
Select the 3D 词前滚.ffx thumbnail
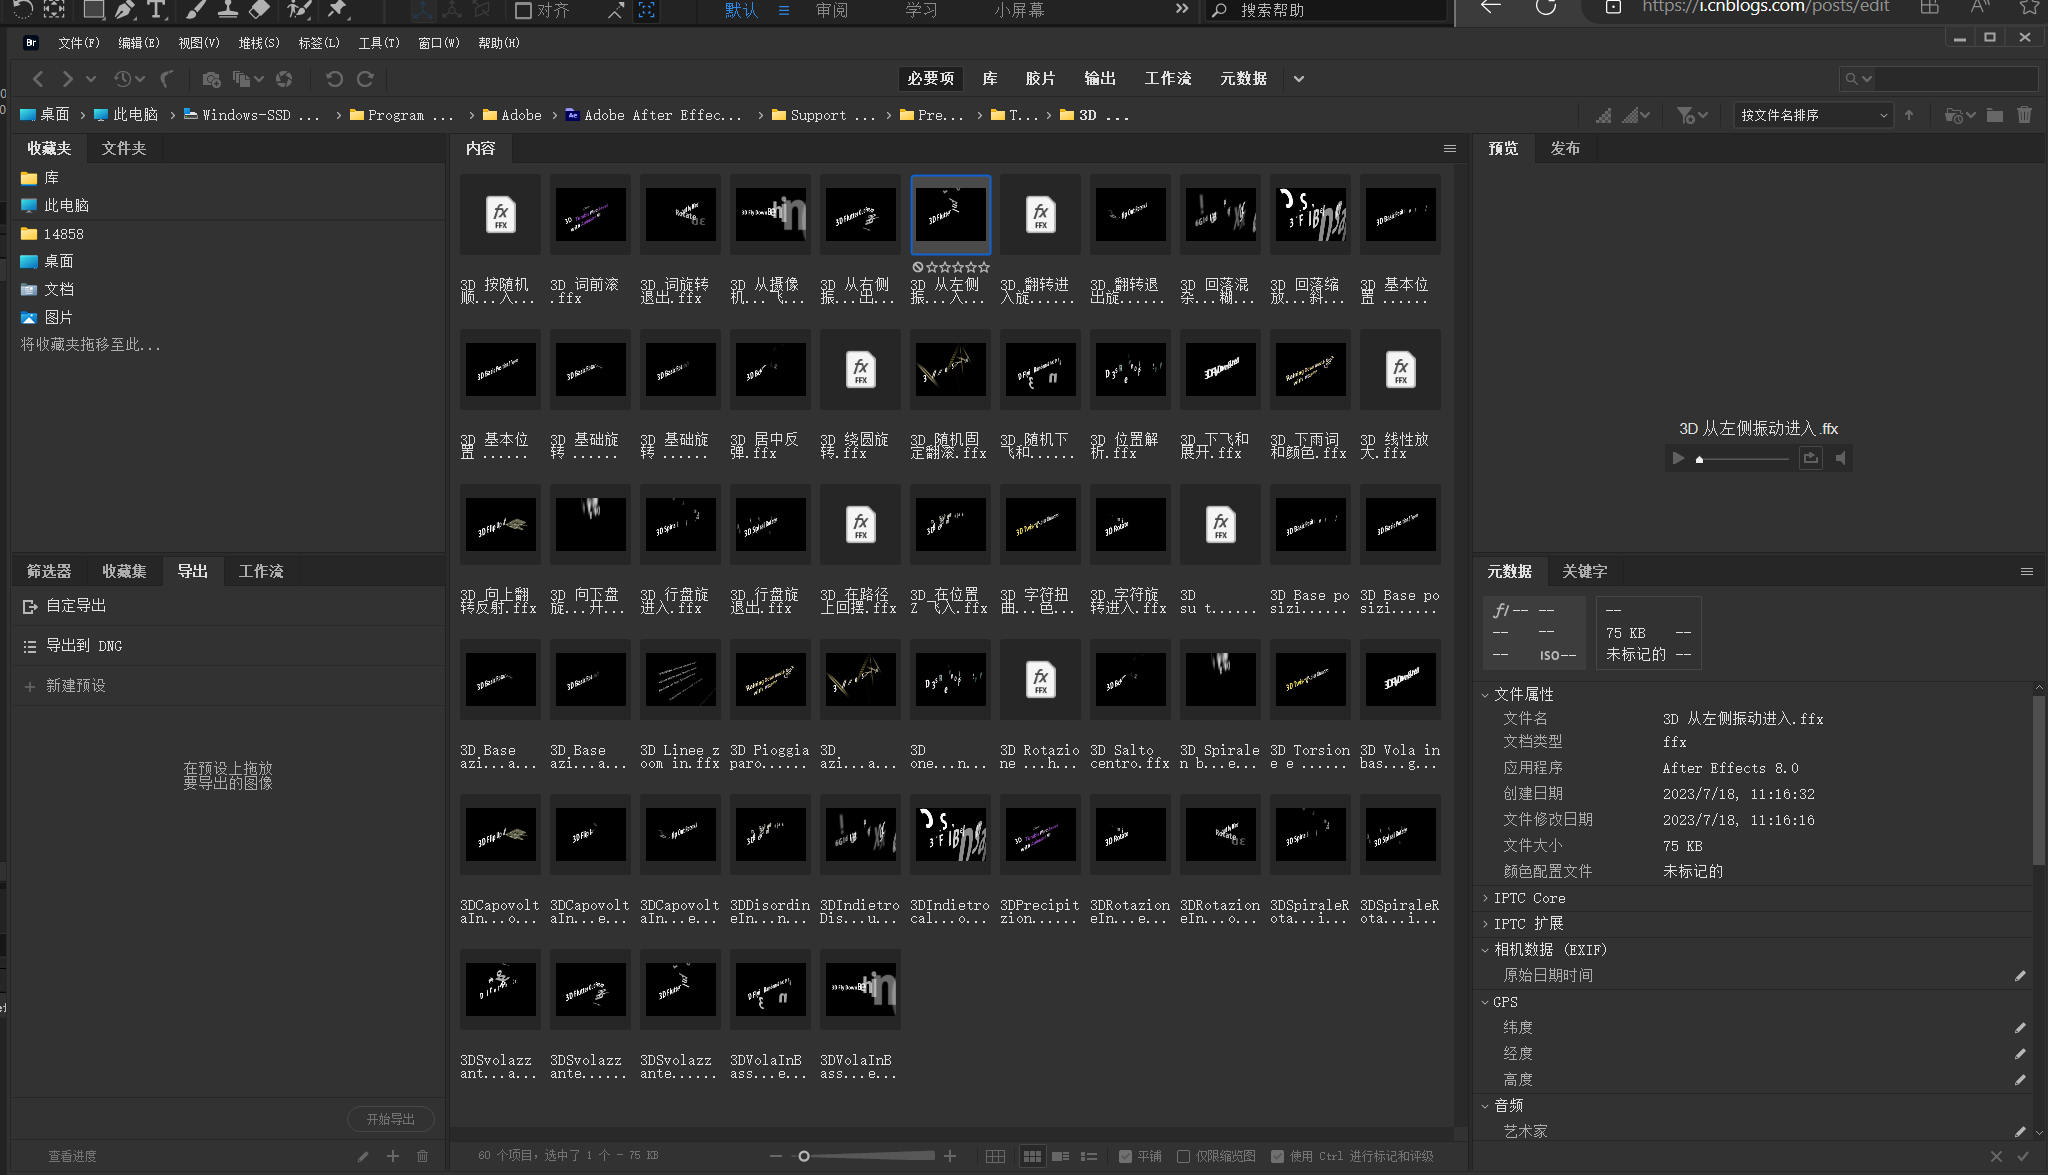[x=590, y=215]
